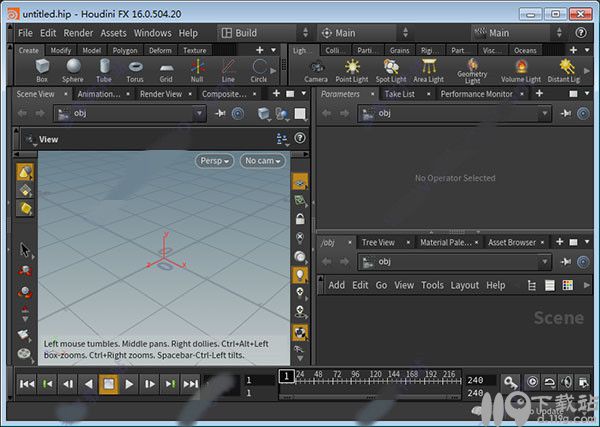
Task: Toggle viewport lock icon
Action: [x=300, y=219]
